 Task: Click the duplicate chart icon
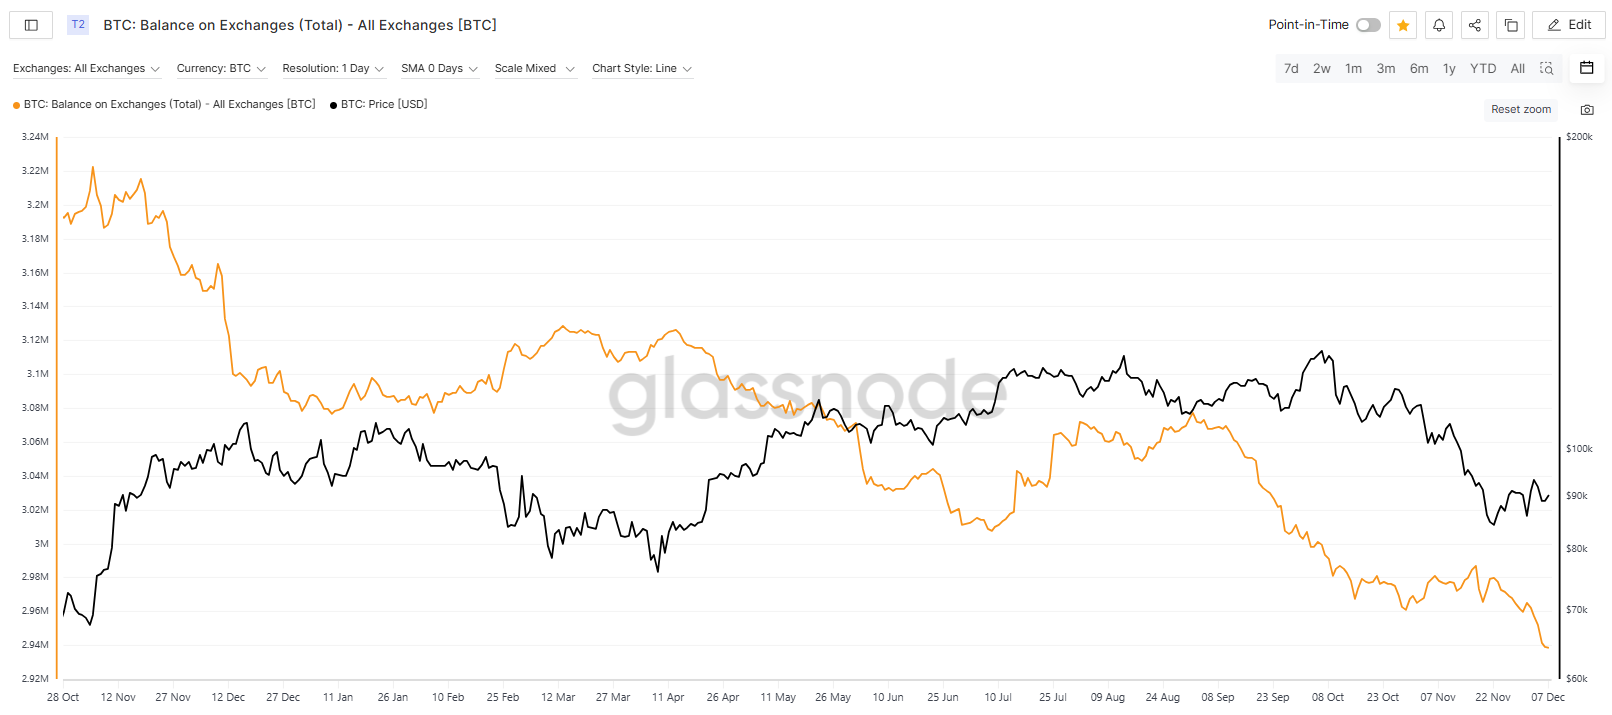1511,25
